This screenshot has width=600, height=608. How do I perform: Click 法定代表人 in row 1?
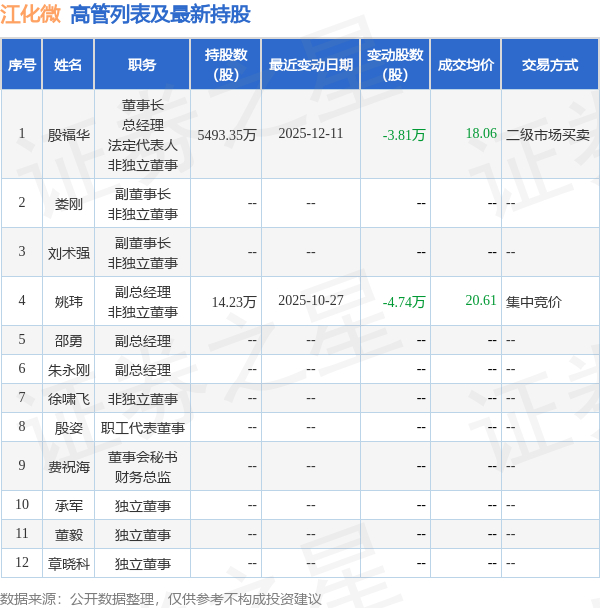pos(142,145)
